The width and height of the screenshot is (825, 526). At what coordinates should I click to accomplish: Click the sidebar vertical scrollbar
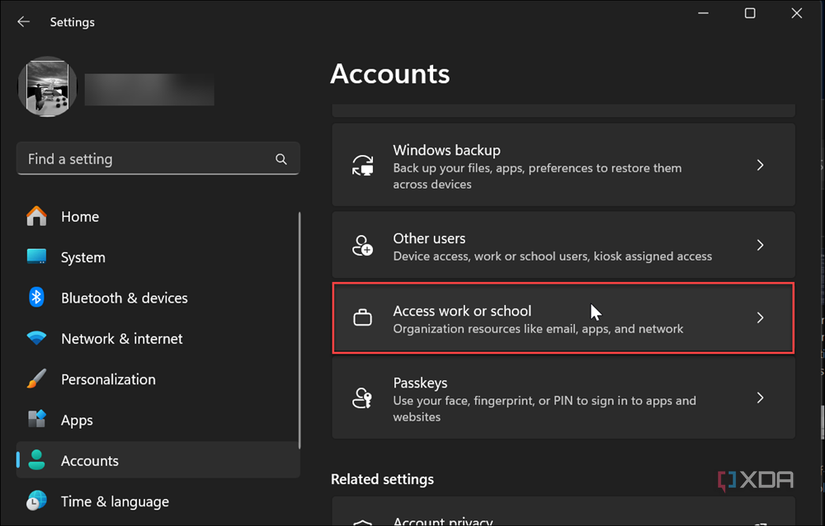click(x=299, y=330)
